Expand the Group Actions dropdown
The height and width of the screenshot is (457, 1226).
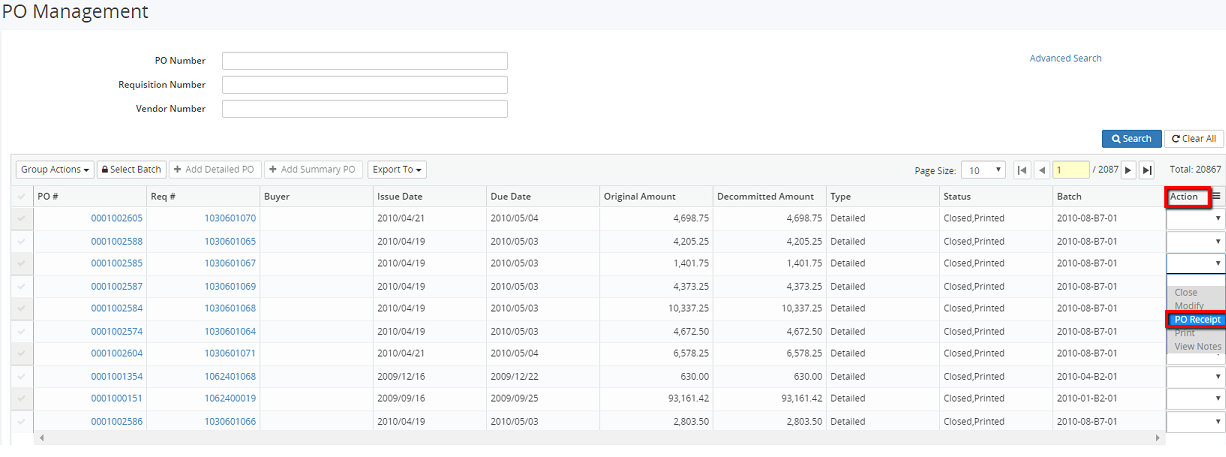coord(56,170)
